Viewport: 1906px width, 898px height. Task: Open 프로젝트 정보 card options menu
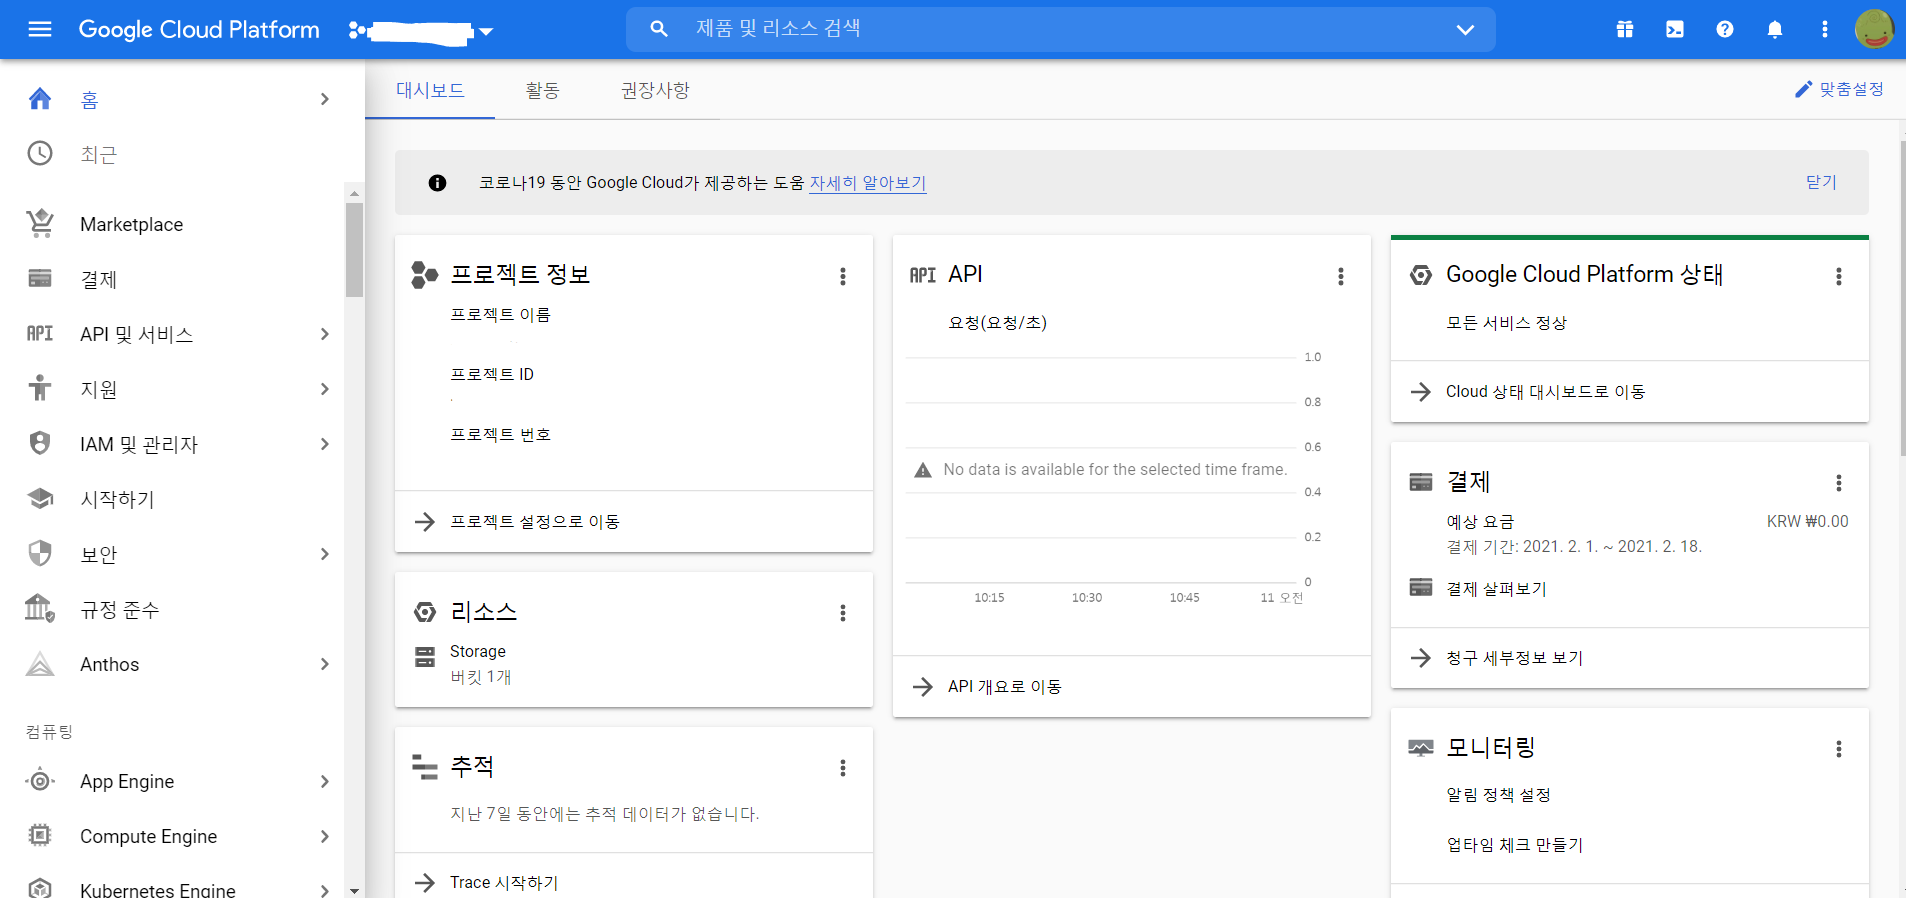pos(843,276)
